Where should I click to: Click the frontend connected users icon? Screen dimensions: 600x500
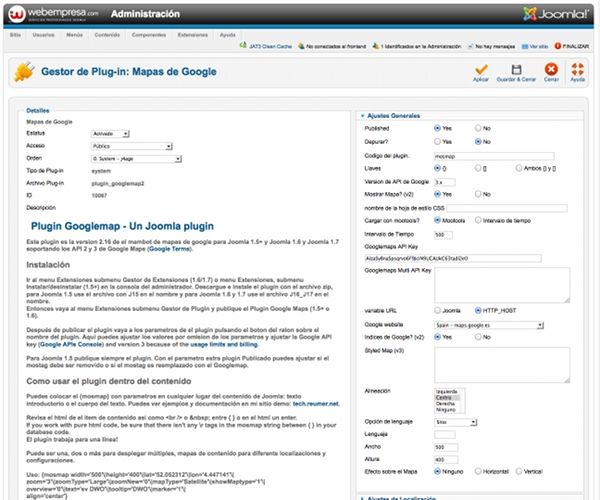301,46
